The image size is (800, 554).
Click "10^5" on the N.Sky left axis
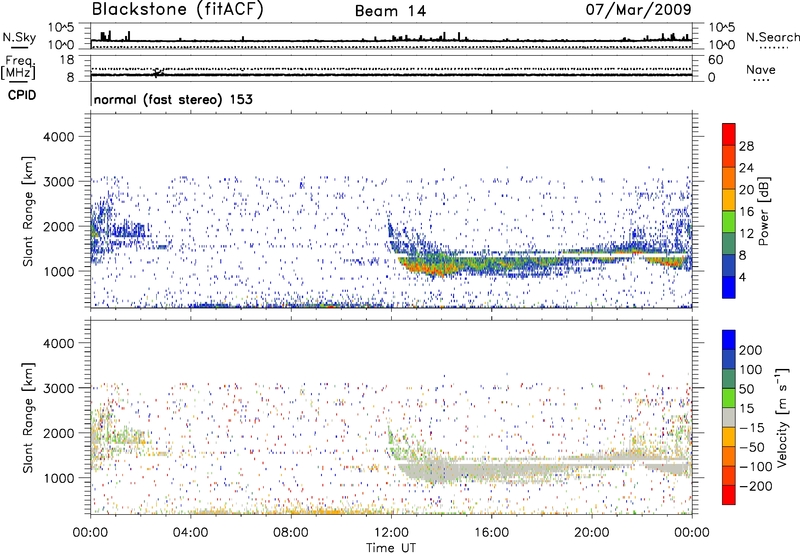pyautogui.click(x=61, y=27)
